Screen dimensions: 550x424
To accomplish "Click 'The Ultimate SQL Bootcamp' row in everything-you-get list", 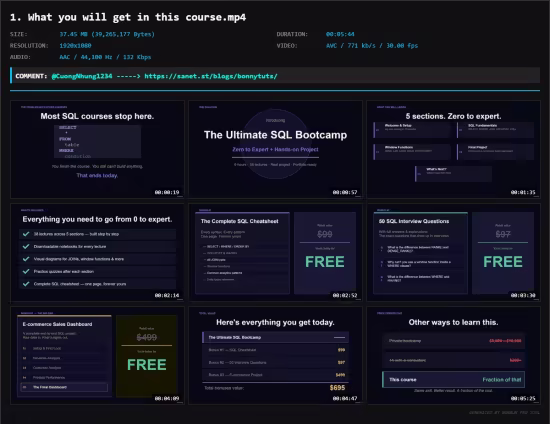I will pos(276,337).
